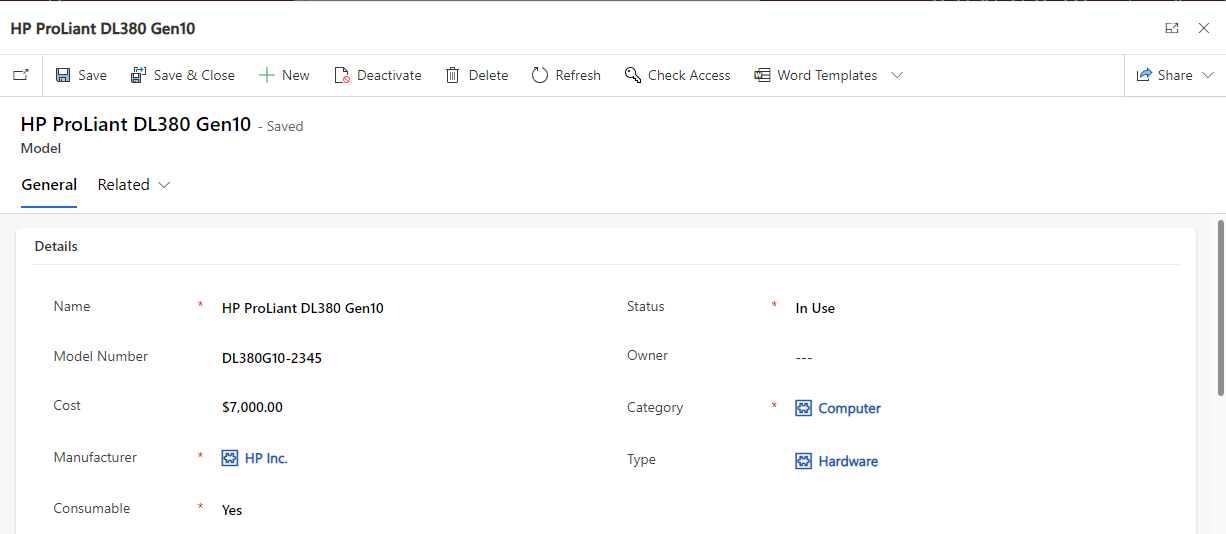Click the Save floppy disk icon
The width and height of the screenshot is (1226, 534).
pyautogui.click(x=63, y=75)
